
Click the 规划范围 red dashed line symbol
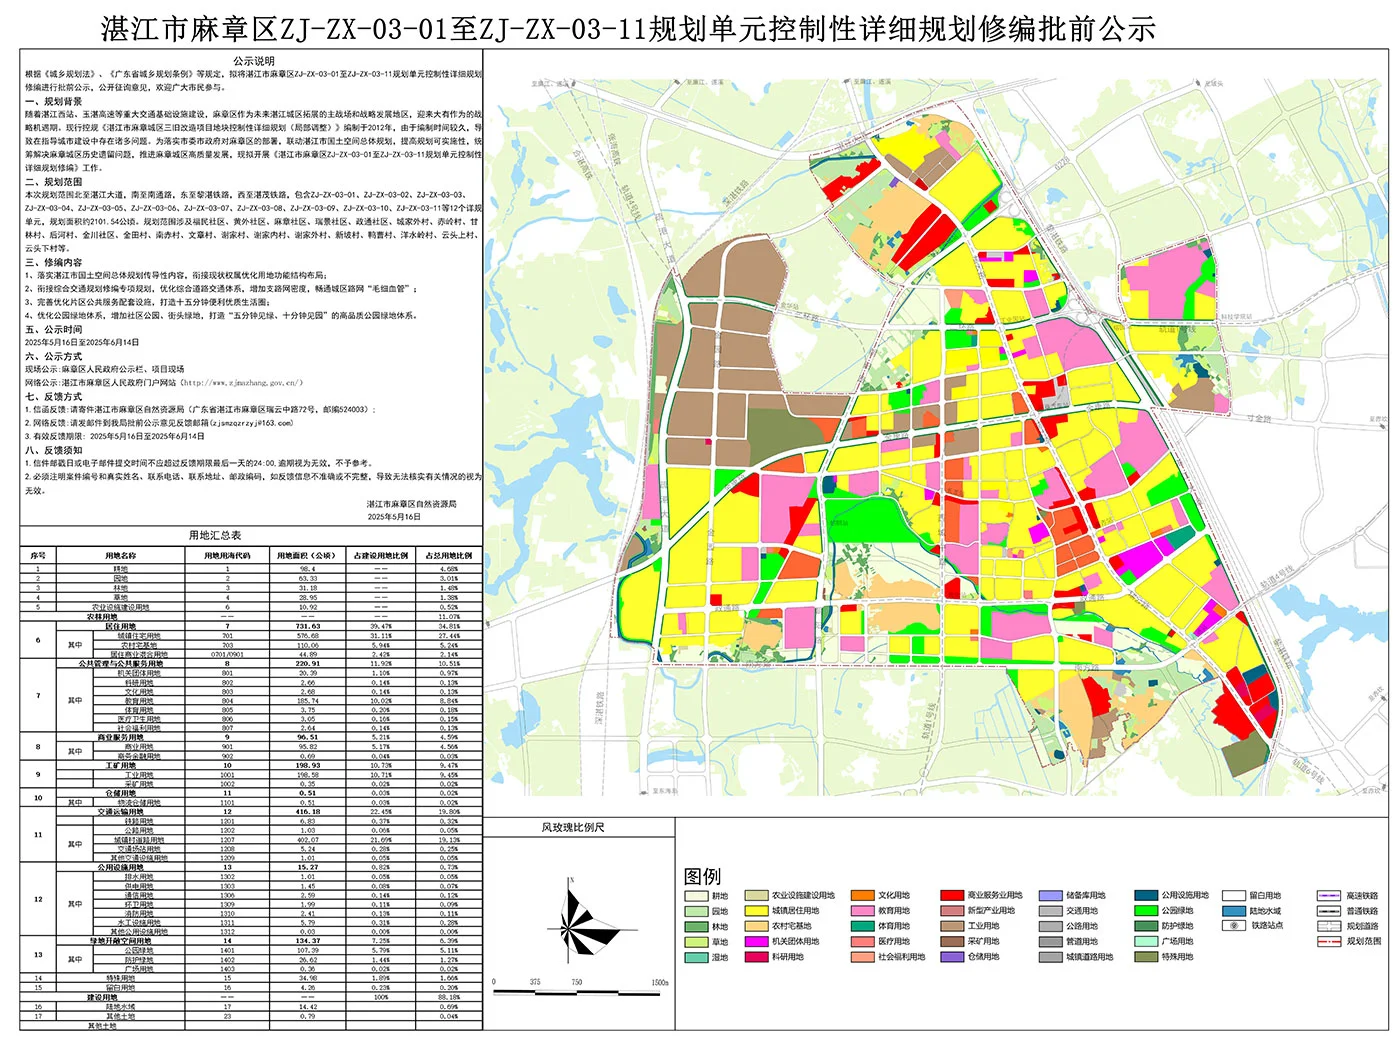click(x=1329, y=942)
